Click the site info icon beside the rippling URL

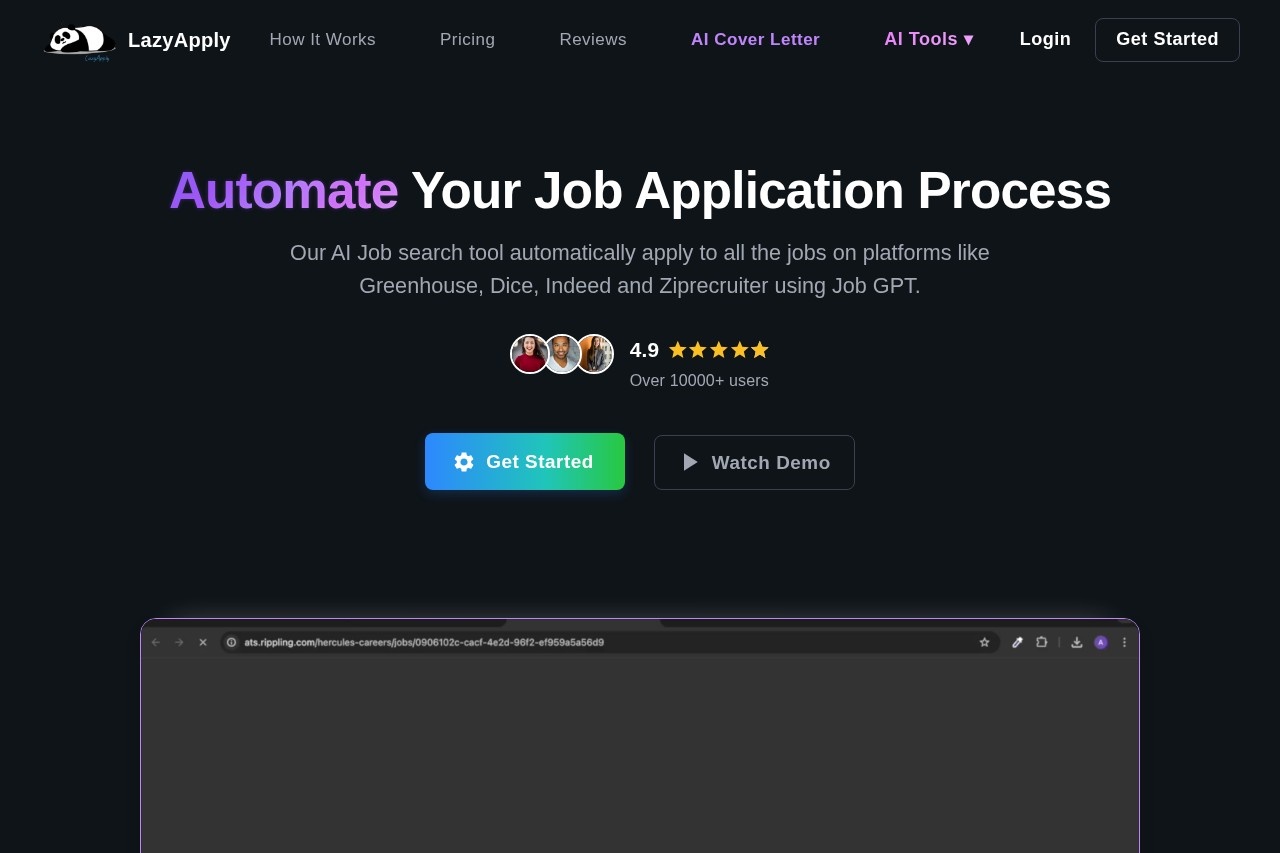pyautogui.click(x=231, y=642)
